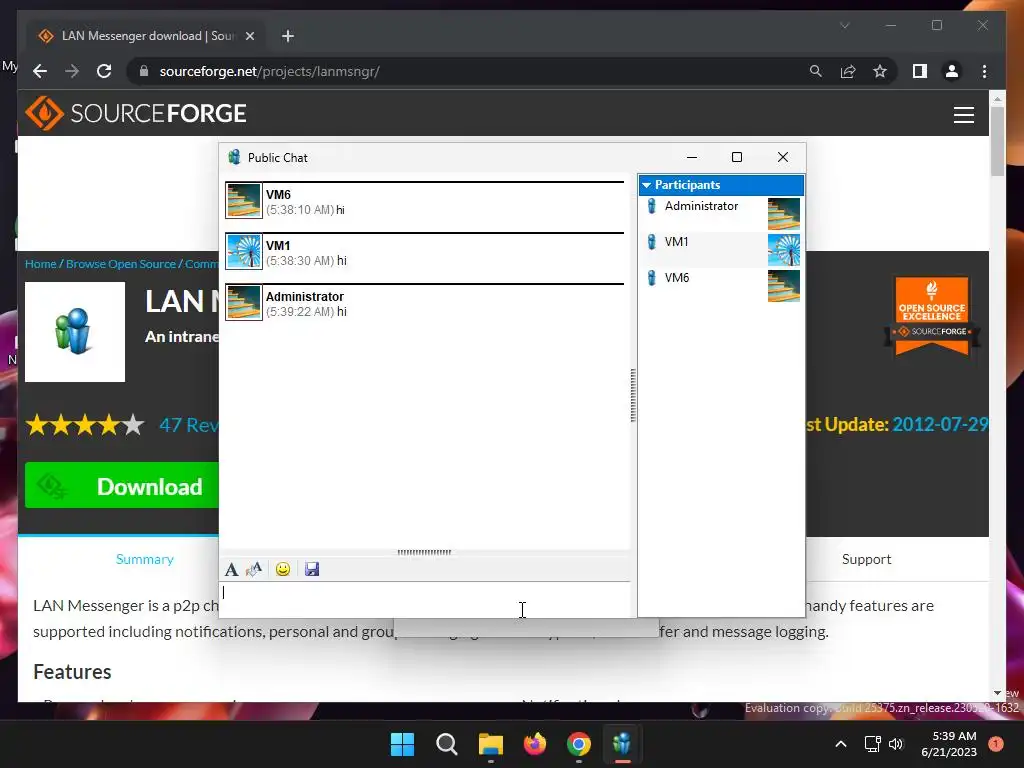Click the Administrator sender name in chat

[304, 296]
